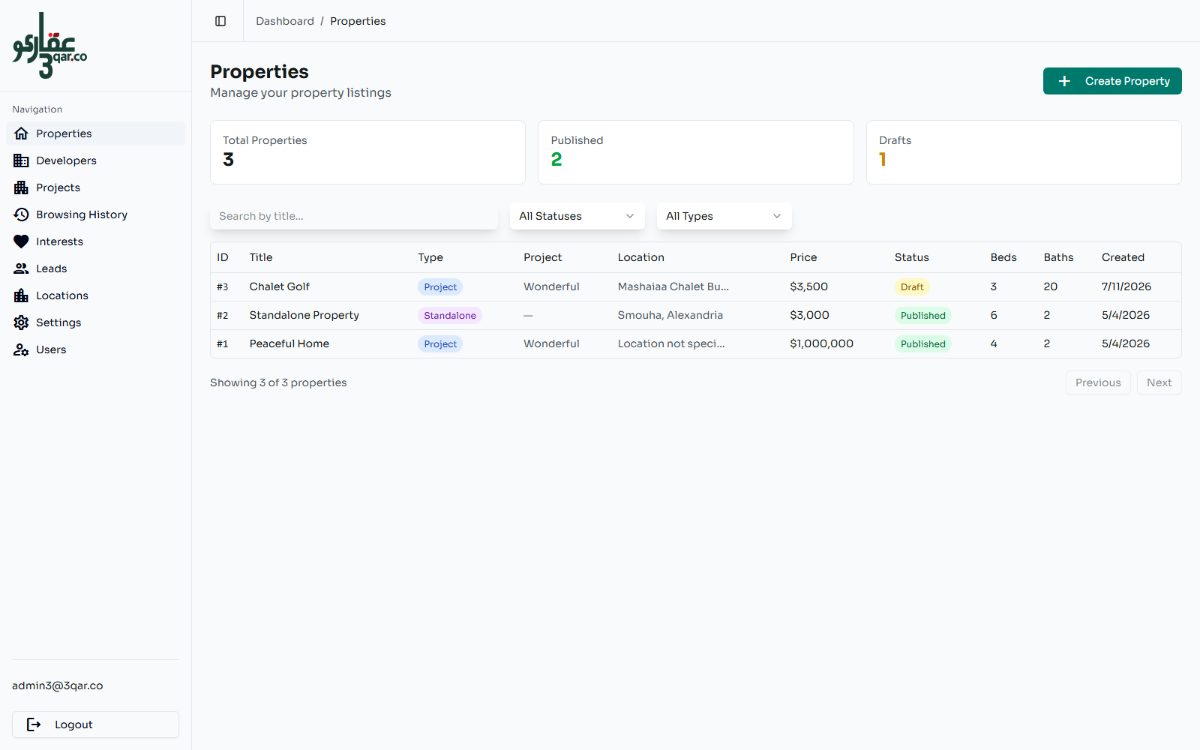The height and width of the screenshot is (750, 1200).
Task: Click the $1,000,000 price cell
Action: [822, 344]
